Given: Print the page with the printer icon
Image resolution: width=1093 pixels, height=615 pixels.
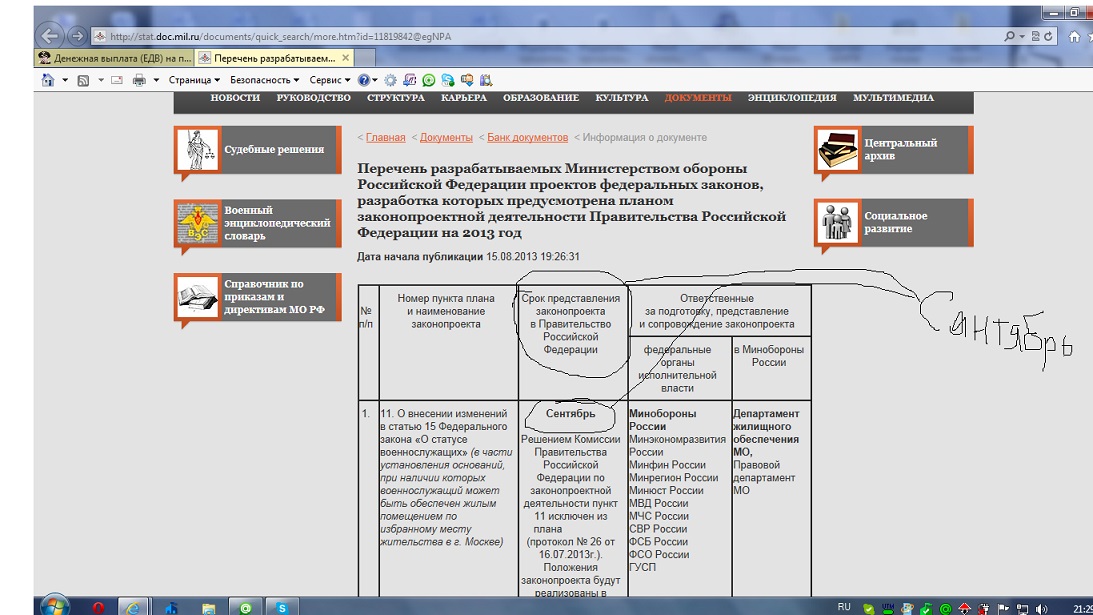Looking at the screenshot, I should click(x=139, y=80).
